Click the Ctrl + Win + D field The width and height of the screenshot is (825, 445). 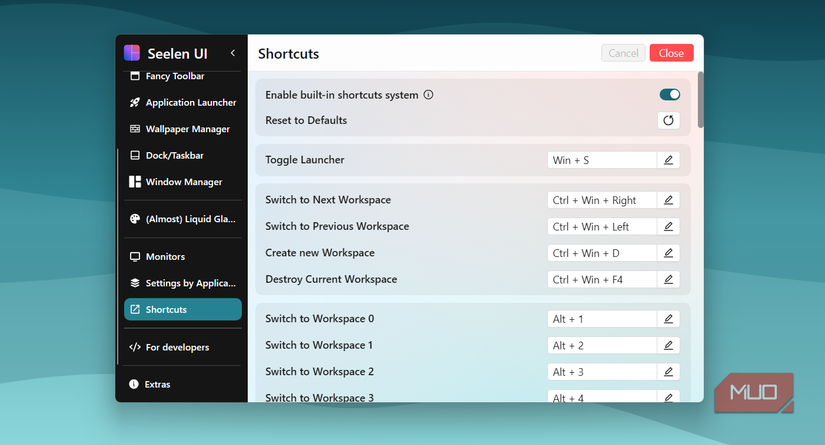602,253
